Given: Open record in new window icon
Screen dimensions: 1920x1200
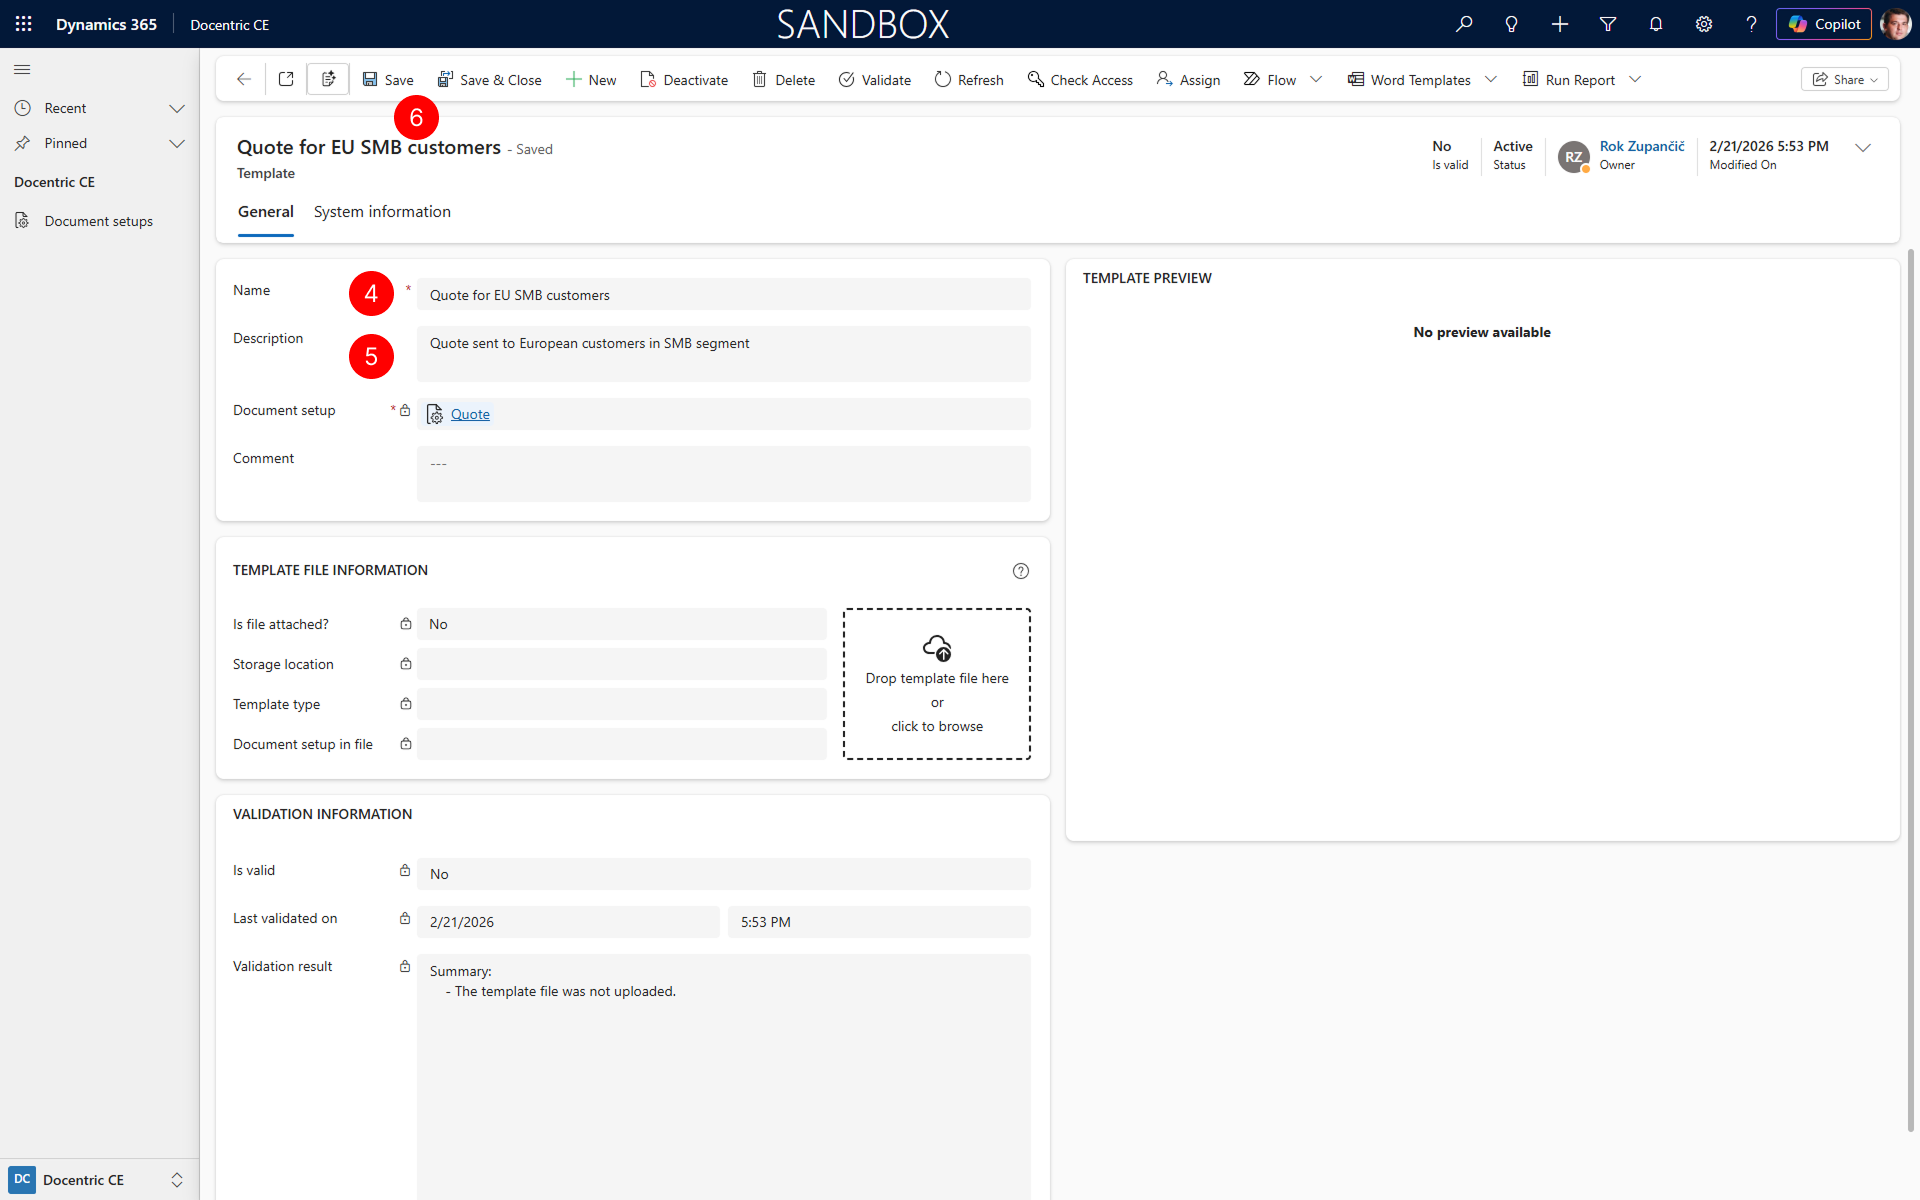Looking at the screenshot, I should pos(286,79).
